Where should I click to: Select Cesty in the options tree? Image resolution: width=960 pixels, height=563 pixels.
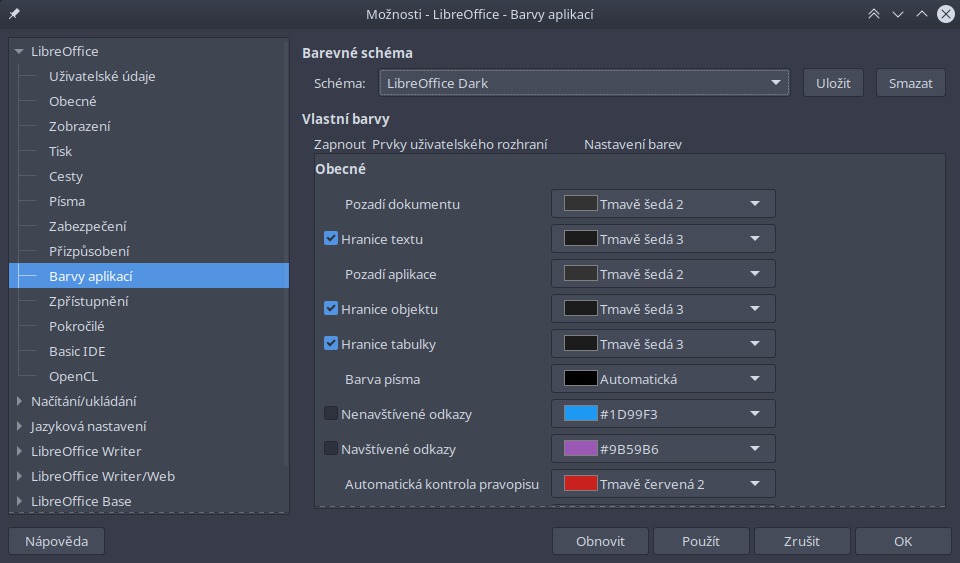pos(66,176)
